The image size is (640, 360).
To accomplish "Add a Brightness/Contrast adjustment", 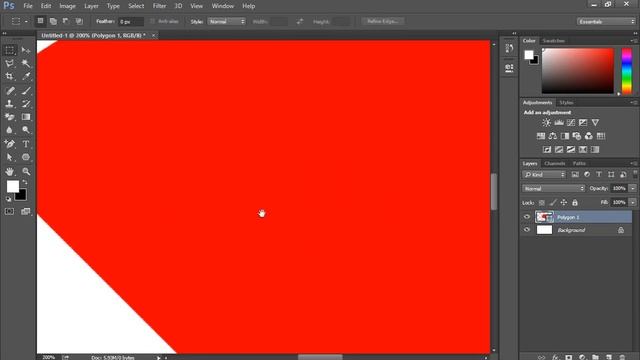I will (547, 122).
